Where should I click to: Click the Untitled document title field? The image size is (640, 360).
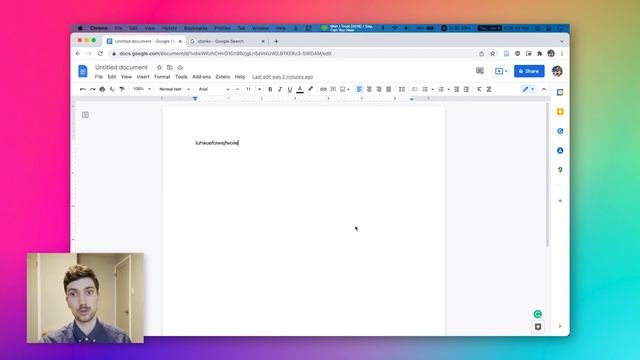click(121, 67)
